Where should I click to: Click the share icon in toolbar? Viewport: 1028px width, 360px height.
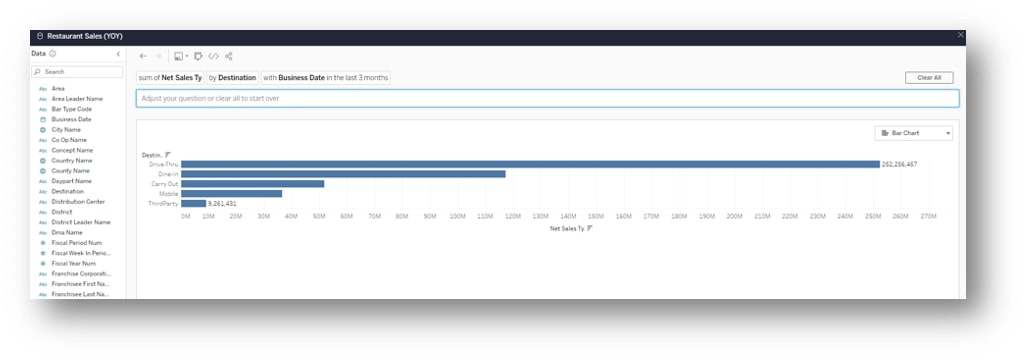[x=229, y=56]
